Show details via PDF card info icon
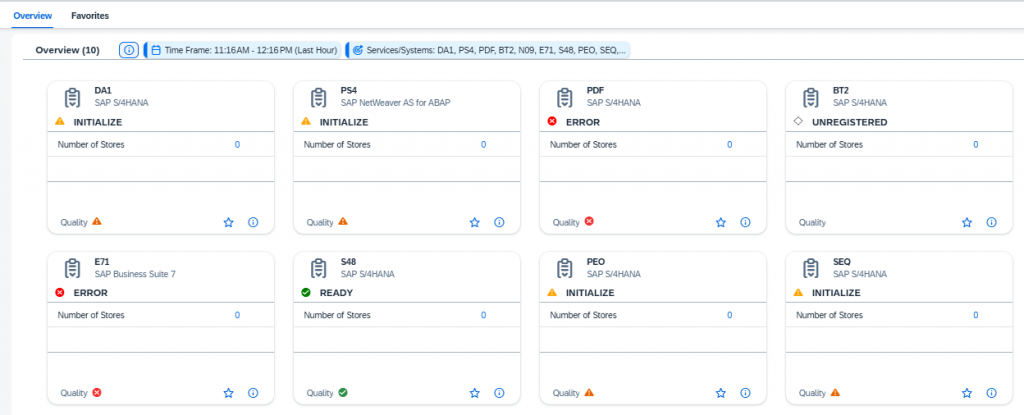 (x=746, y=222)
